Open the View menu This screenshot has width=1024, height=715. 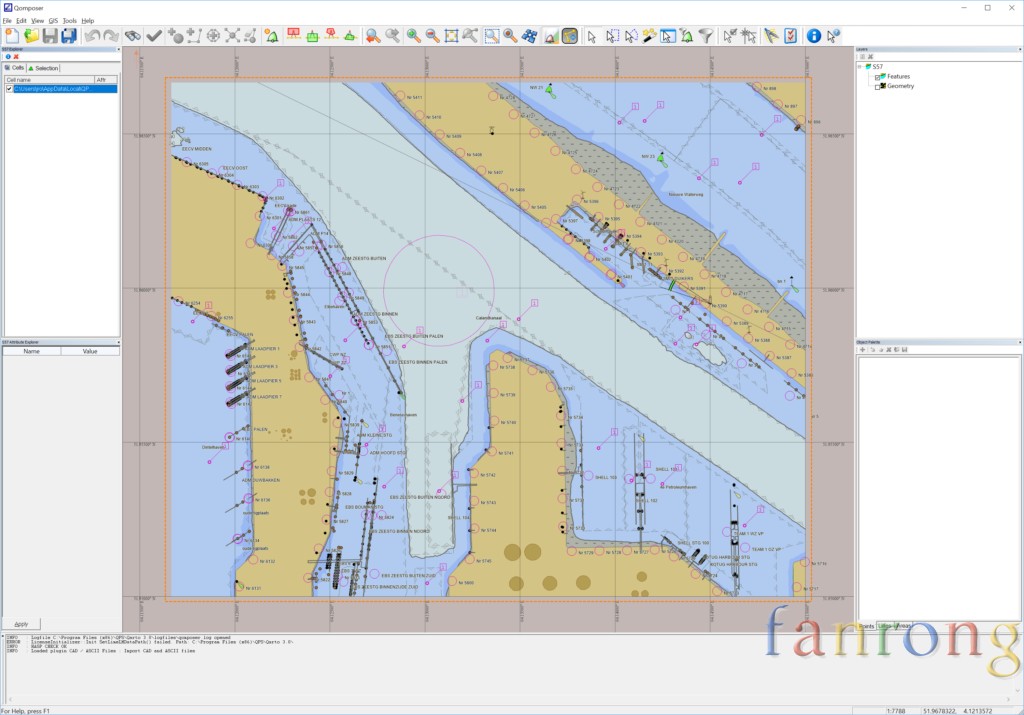(x=38, y=21)
